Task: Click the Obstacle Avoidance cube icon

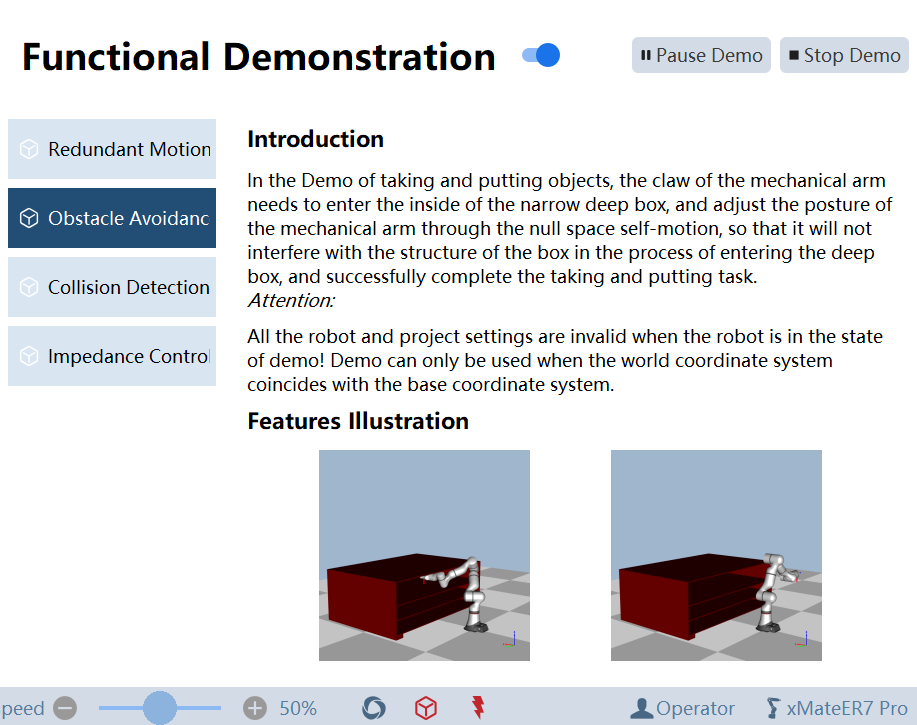Action: (29, 218)
